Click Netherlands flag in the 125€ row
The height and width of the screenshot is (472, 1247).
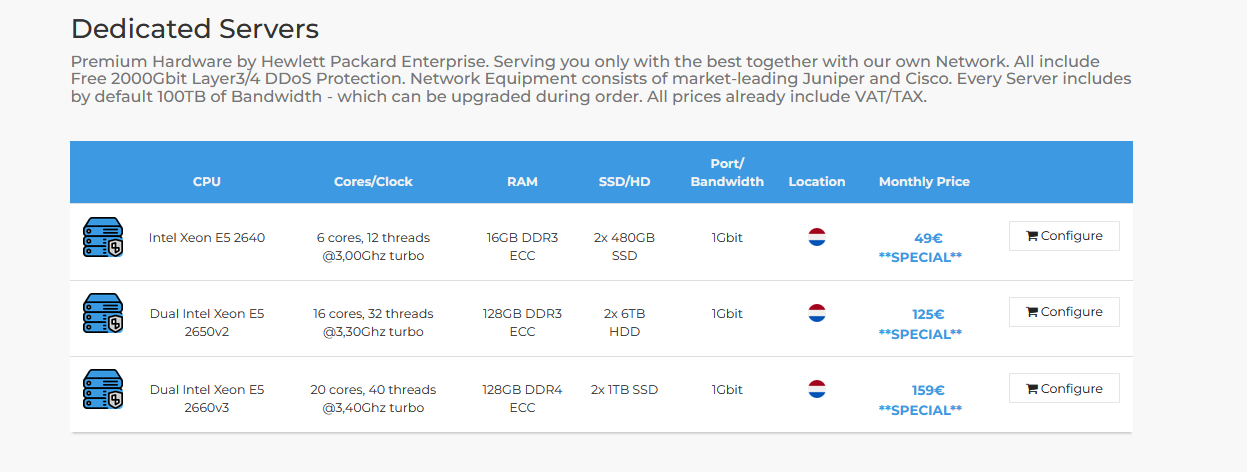pyautogui.click(x=817, y=313)
